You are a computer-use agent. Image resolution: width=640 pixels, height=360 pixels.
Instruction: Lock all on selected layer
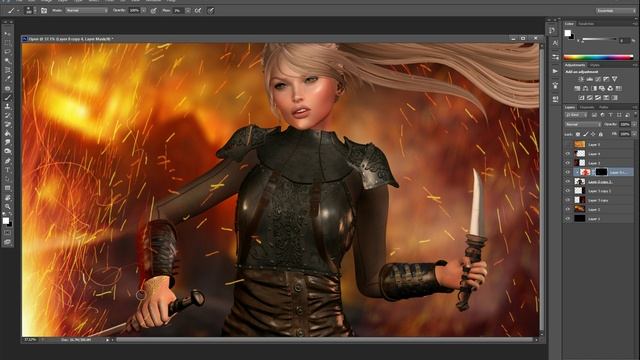(x=600, y=134)
